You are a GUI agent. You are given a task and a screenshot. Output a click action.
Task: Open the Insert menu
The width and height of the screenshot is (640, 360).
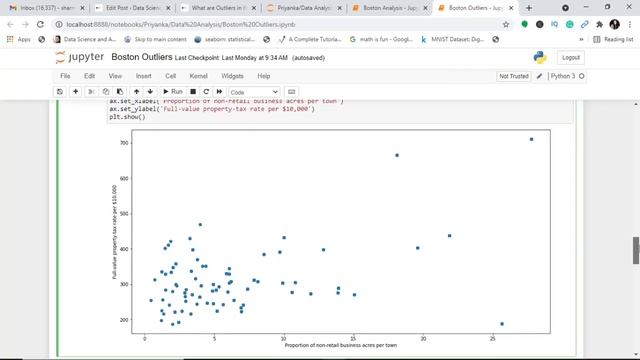pos(143,76)
